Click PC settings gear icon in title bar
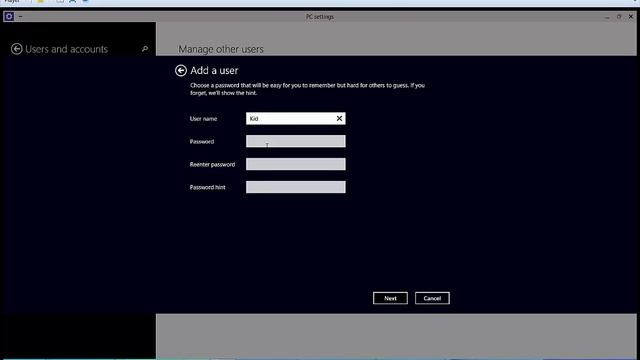The image size is (640, 360). pos(9,16)
